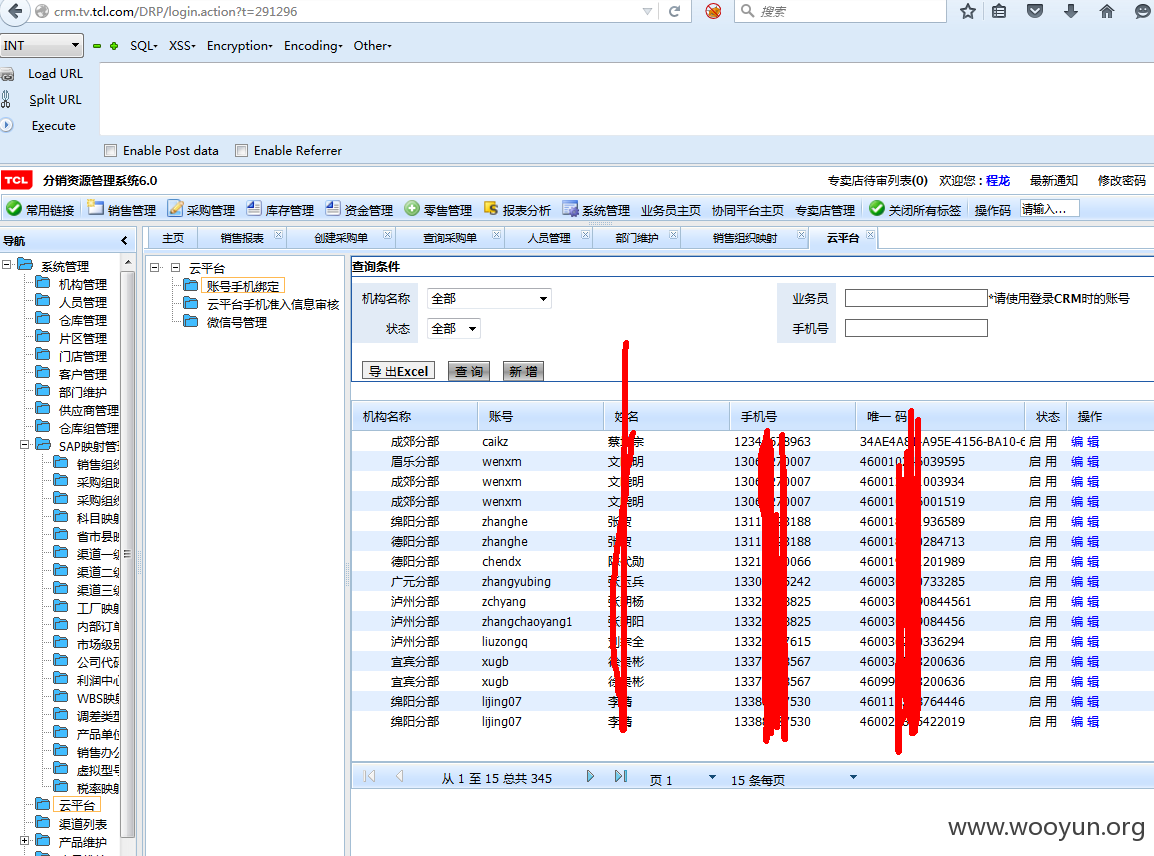
Task: Select 微信号管理 tree item
Action: [x=236, y=322]
